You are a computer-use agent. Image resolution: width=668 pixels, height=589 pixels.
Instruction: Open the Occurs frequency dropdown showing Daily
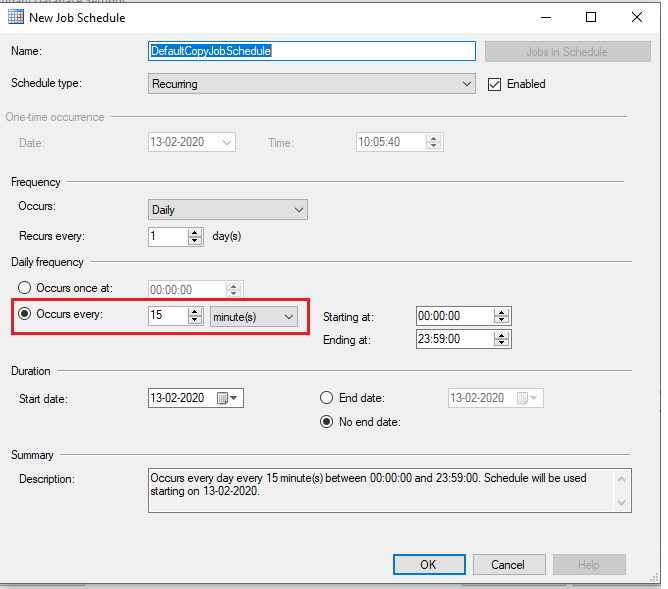[228, 210]
